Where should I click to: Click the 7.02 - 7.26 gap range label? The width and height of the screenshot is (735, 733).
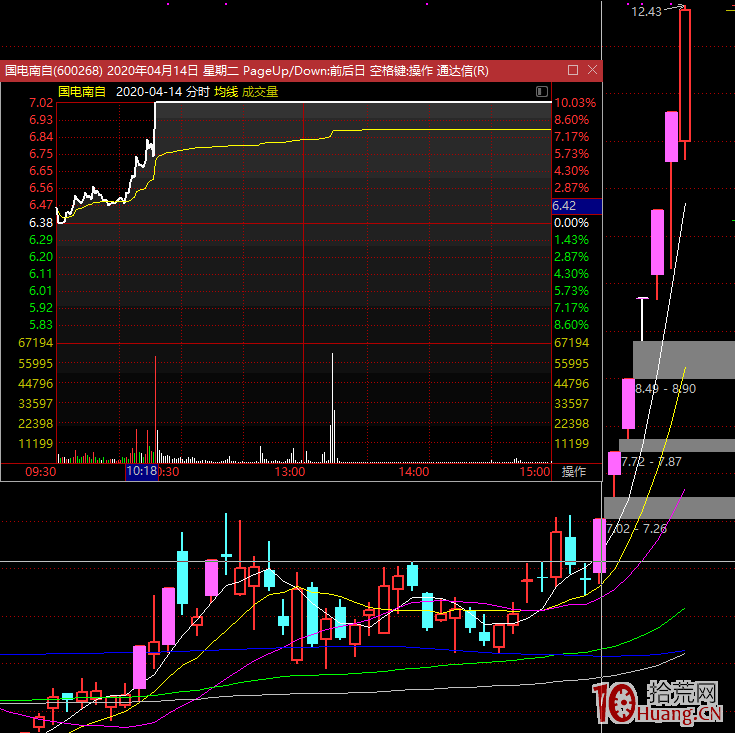[x=637, y=529]
